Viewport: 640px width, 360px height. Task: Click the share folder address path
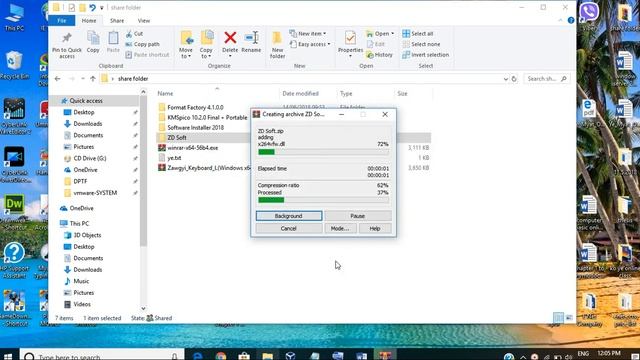point(133,79)
